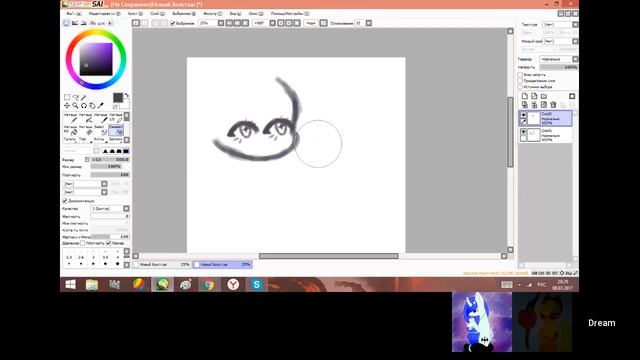Open the Холст canvas menu

point(135,14)
